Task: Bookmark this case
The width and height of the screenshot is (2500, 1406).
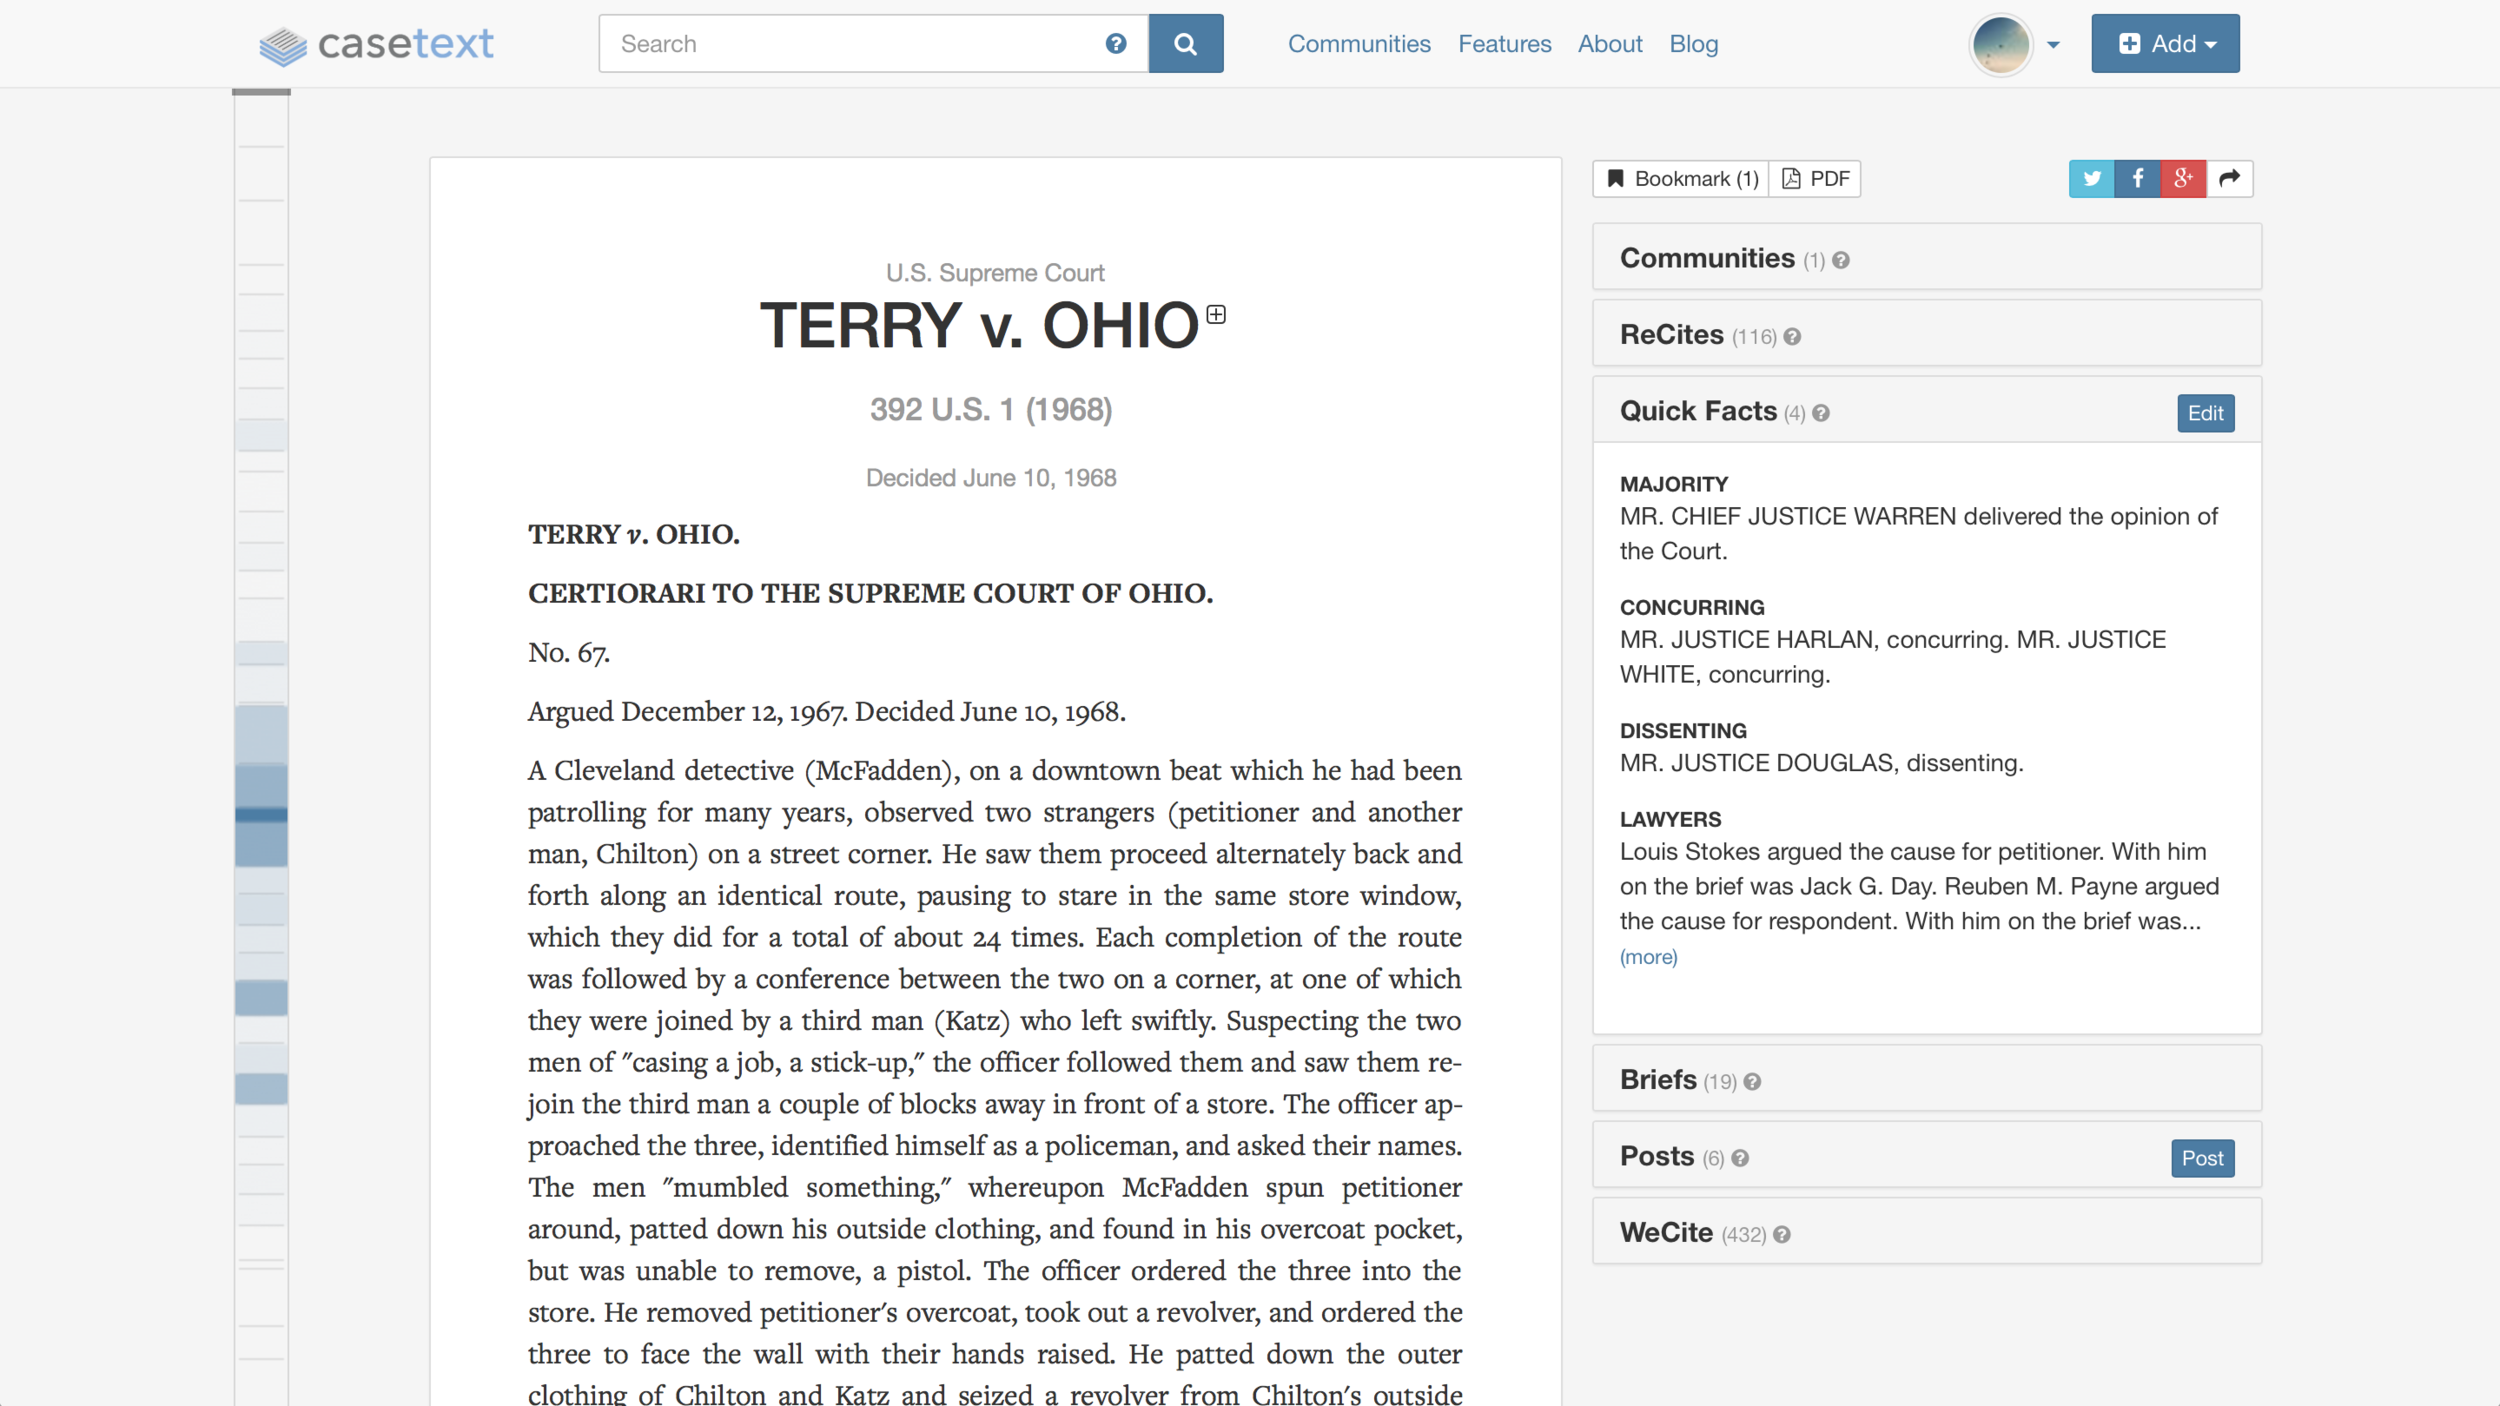Action: [x=1681, y=179]
